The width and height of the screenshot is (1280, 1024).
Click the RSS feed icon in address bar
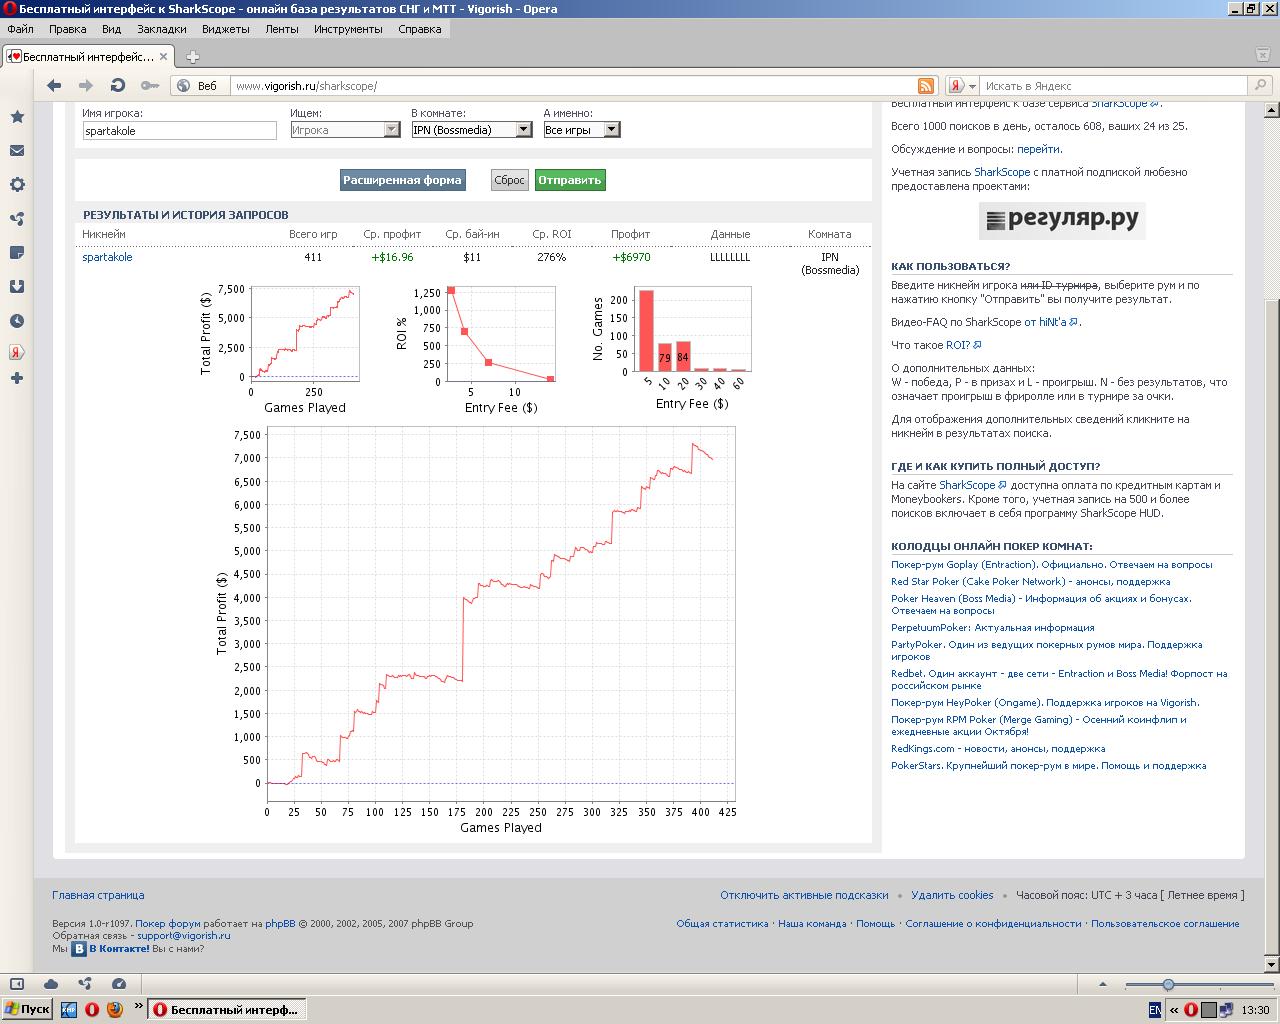coord(926,86)
